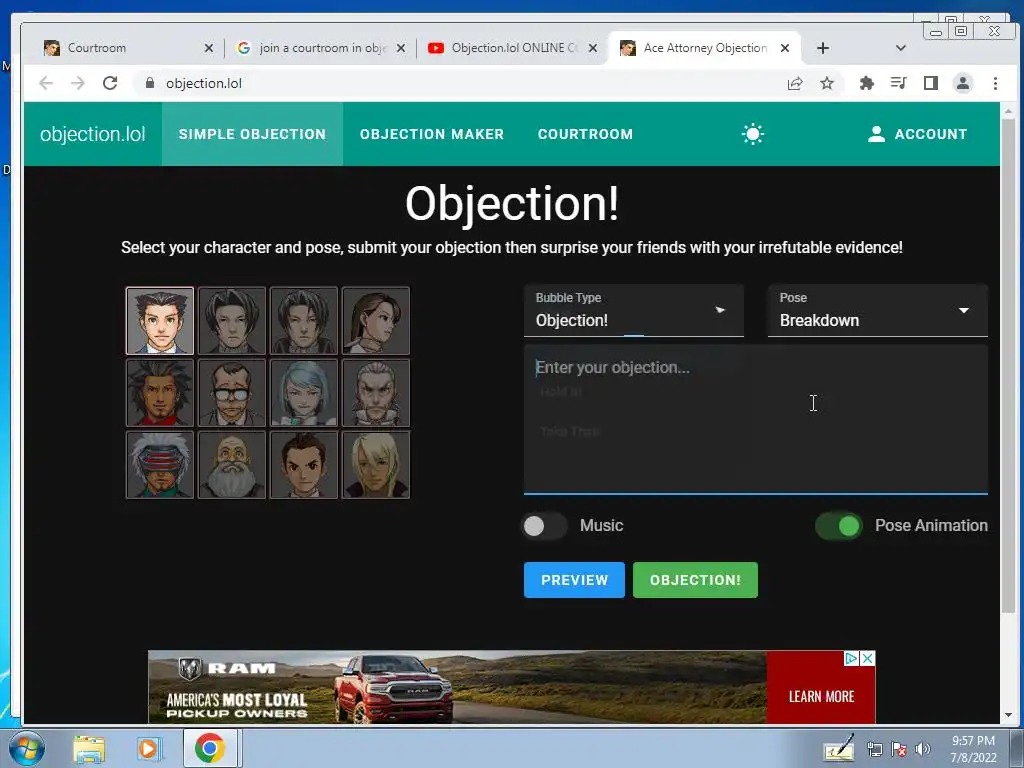Image resolution: width=1024 pixels, height=768 pixels.
Task: Expand the Chrome tab search chevron
Action: tap(901, 48)
